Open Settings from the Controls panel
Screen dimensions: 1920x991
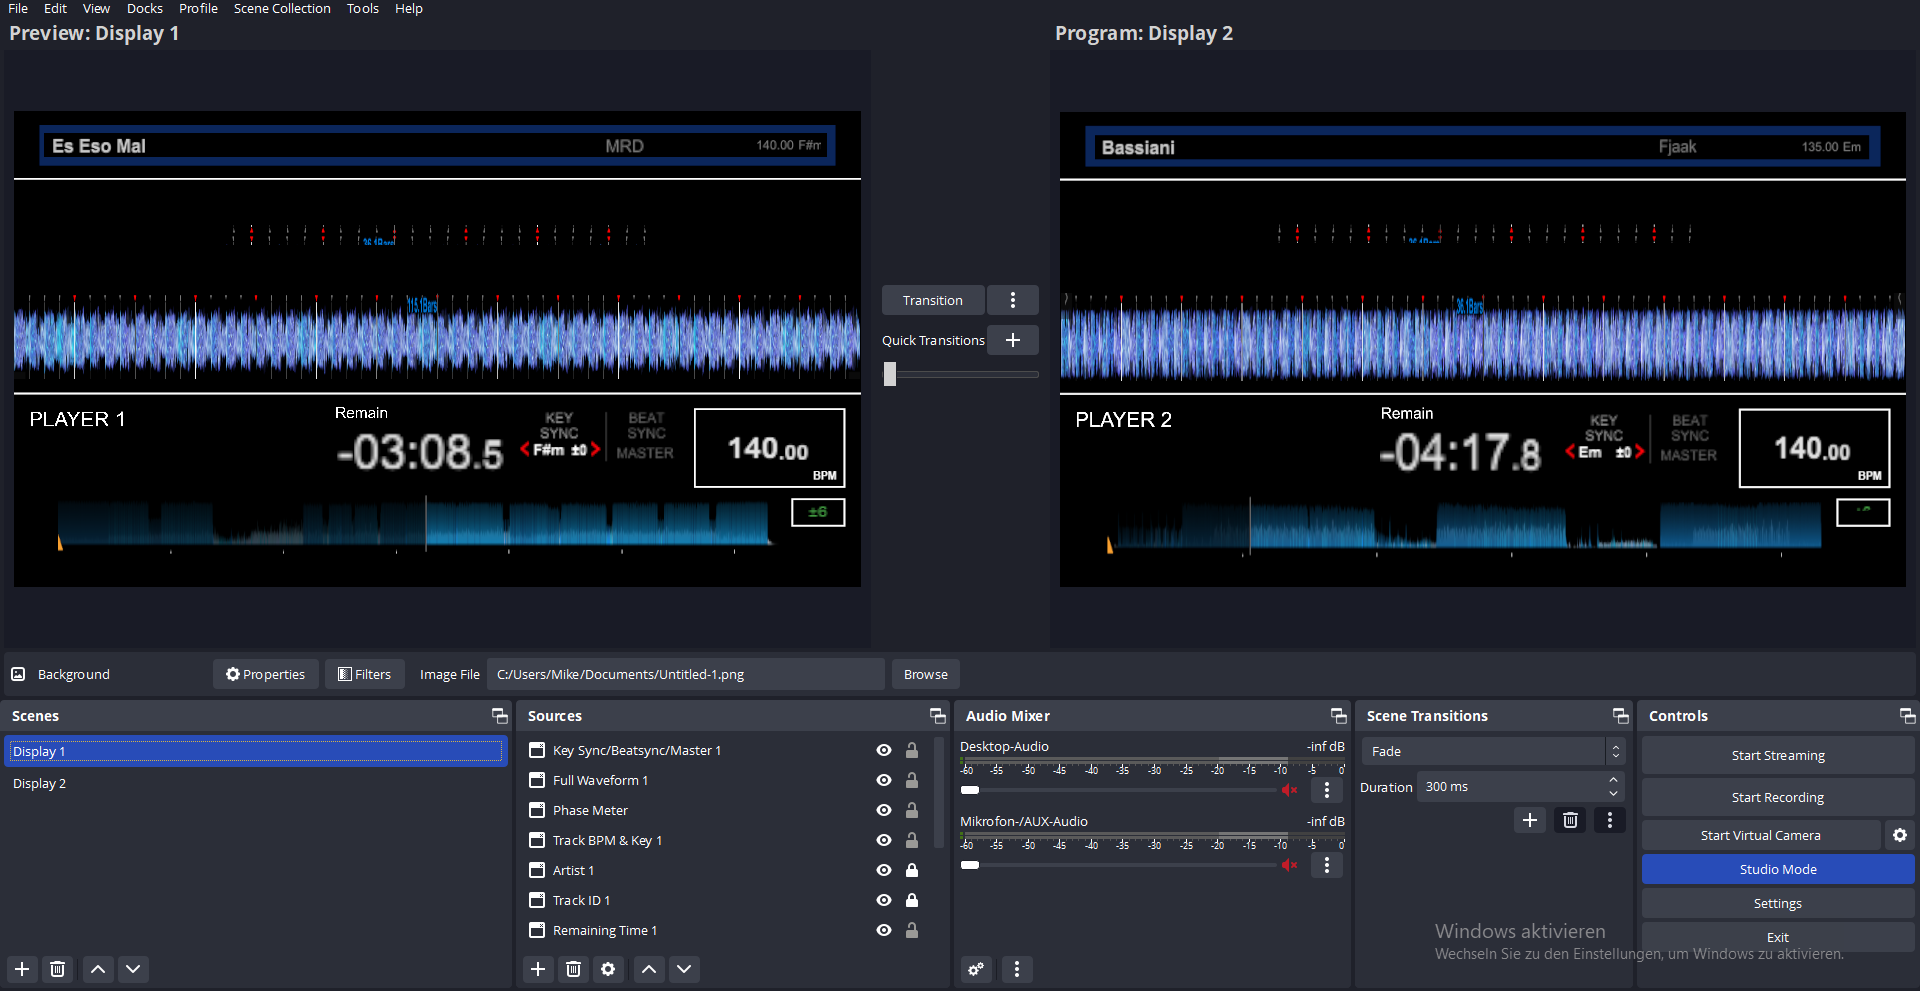[1778, 903]
